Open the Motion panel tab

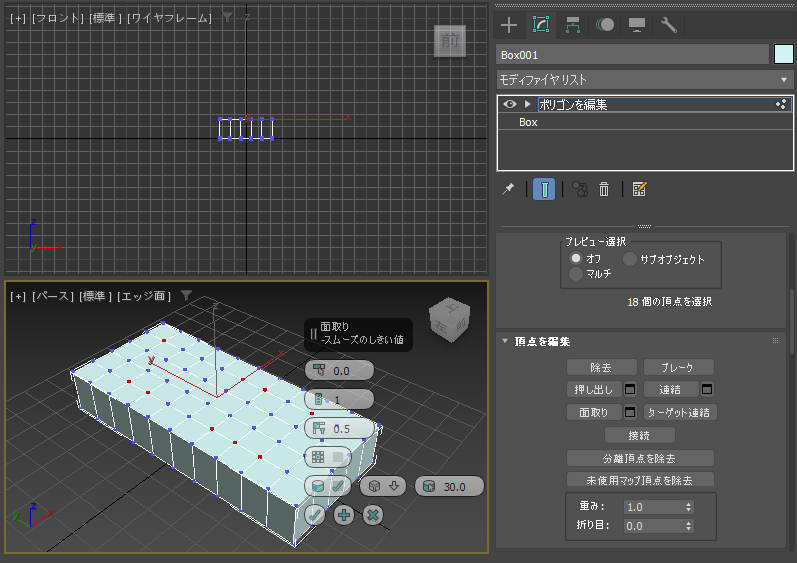[605, 25]
